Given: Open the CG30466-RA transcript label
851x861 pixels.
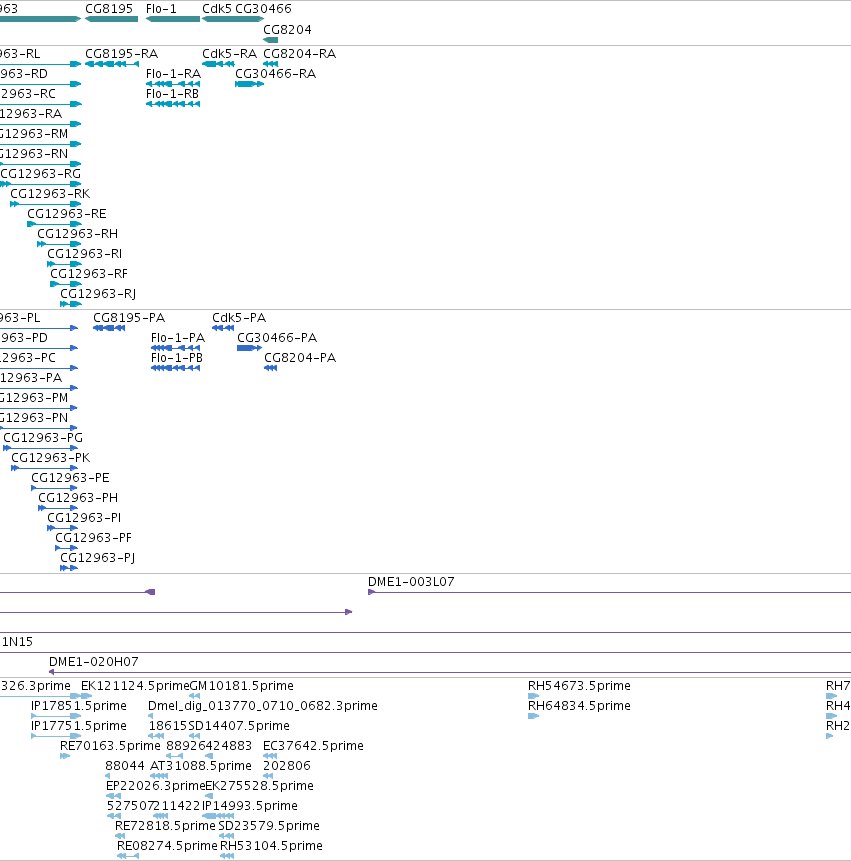Looking at the screenshot, I should pos(276,74).
